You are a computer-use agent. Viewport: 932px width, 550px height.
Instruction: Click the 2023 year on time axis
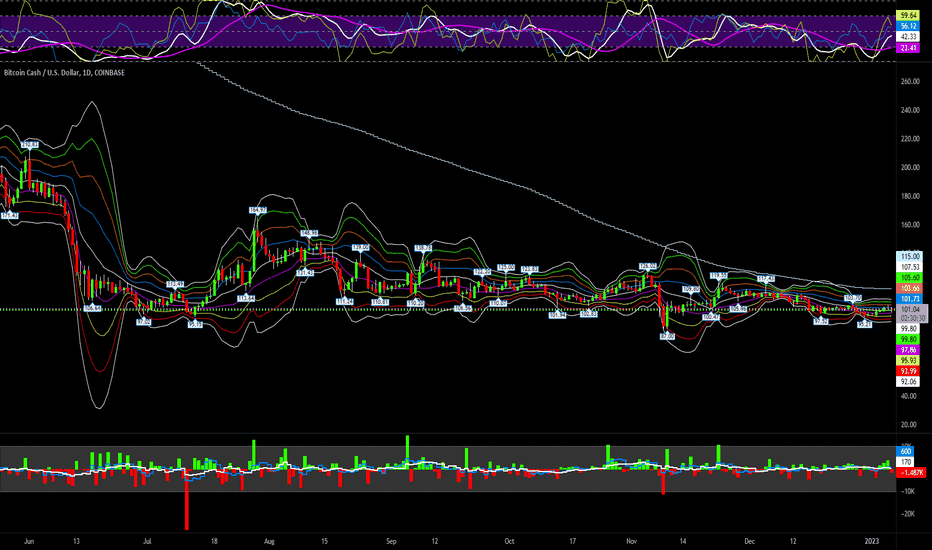871,542
